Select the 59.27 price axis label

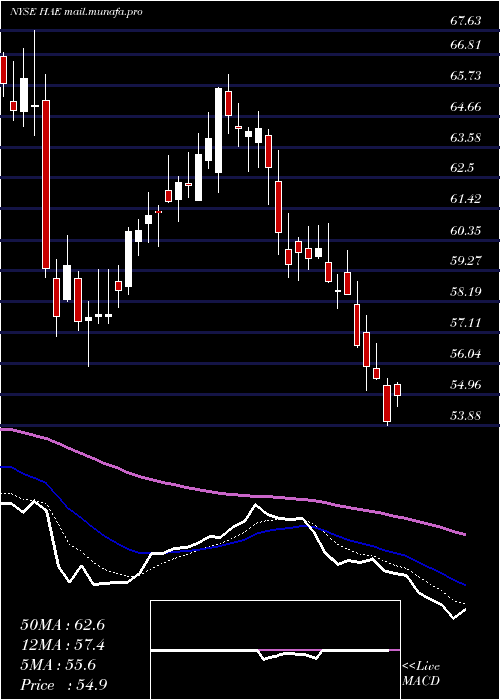click(x=465, y=260)
